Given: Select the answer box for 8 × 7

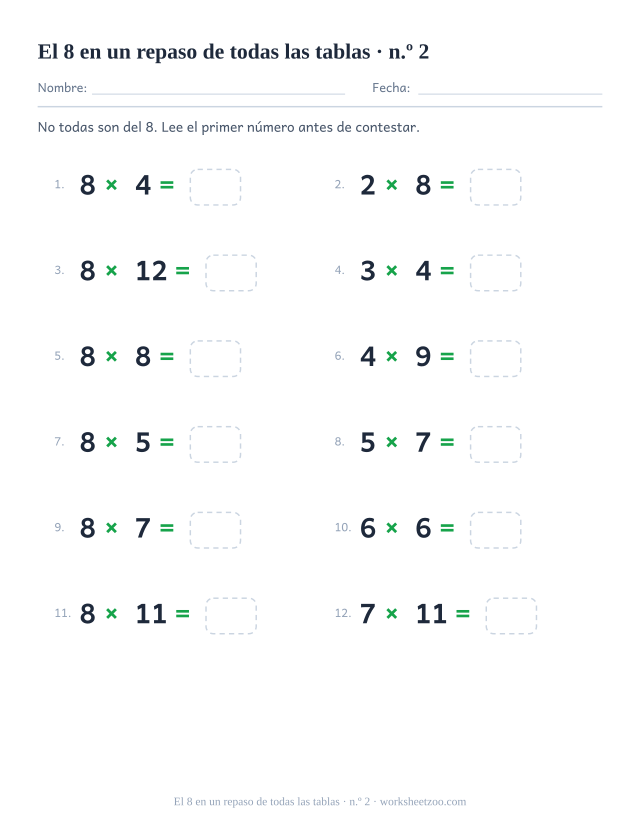Looking at the screenshot, I should [215, 530].
